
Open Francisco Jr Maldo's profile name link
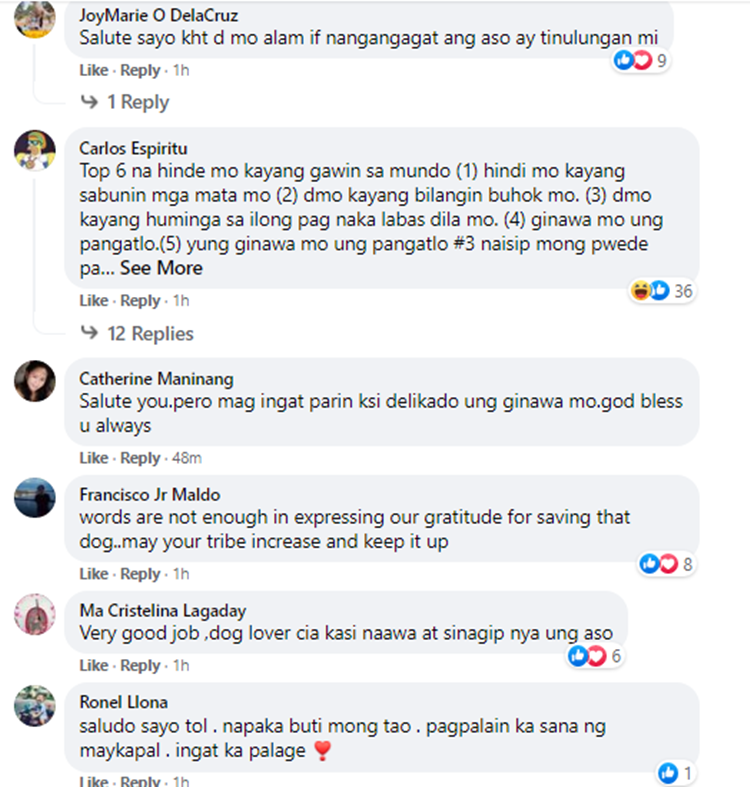click(150, 495)
